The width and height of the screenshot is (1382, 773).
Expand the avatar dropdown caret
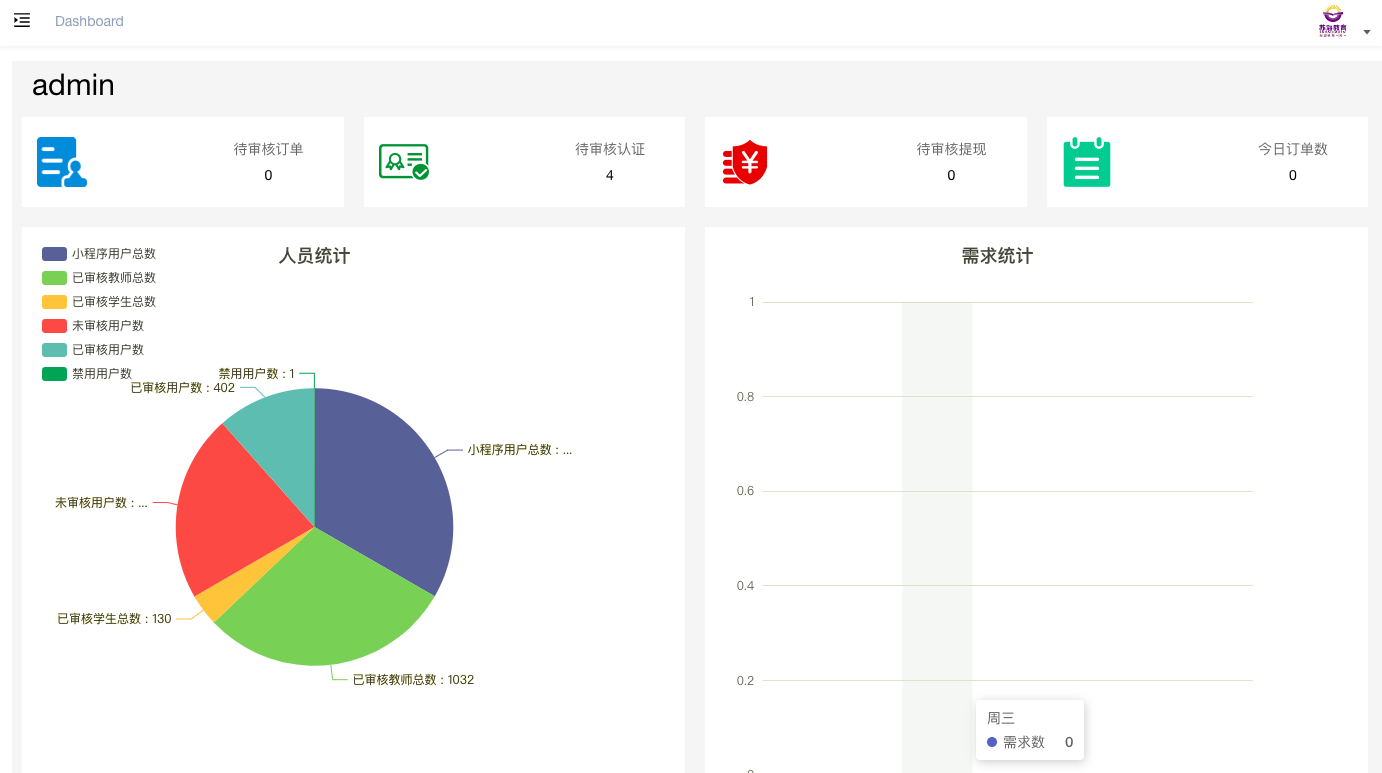[x=1367, y=32]
